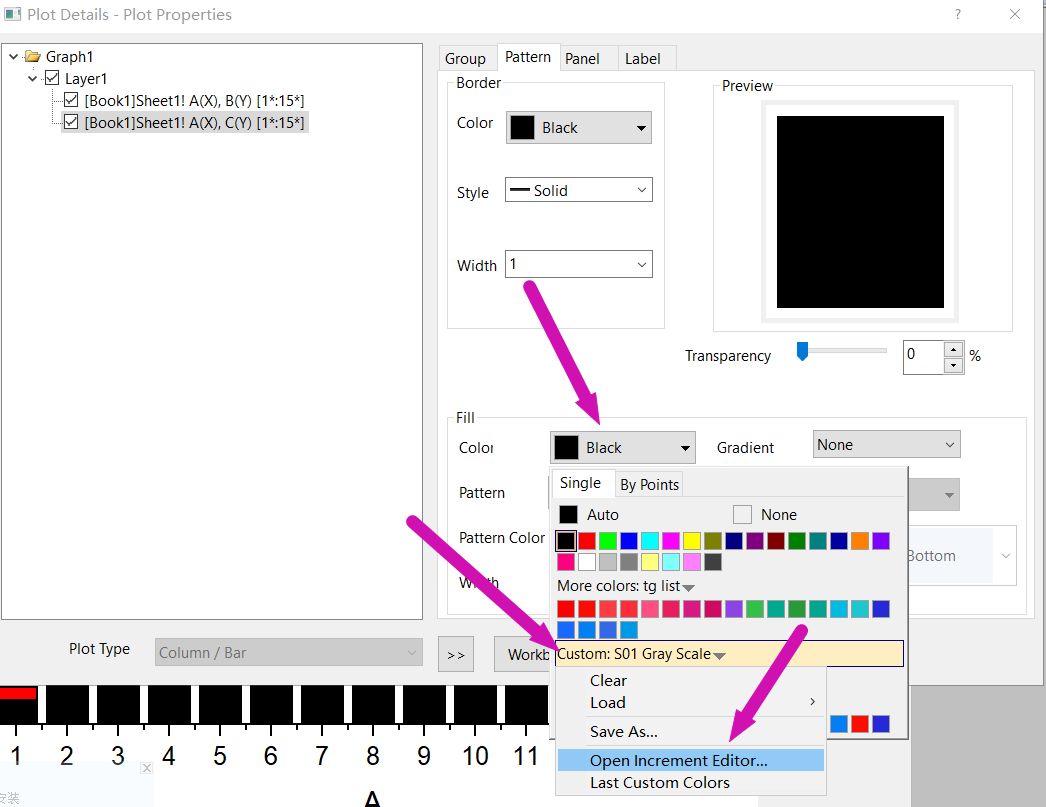Open the Border Color dropdown
1046x807 pixels.
578,127
